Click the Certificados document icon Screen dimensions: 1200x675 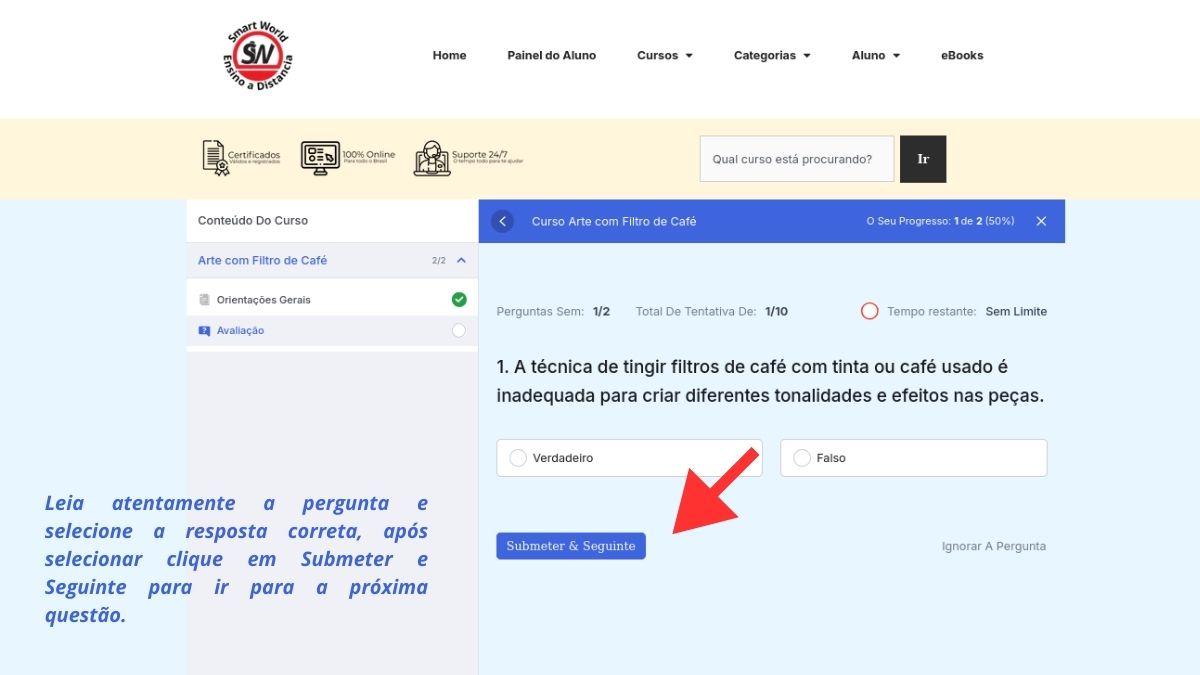click(x=215, y=158)
